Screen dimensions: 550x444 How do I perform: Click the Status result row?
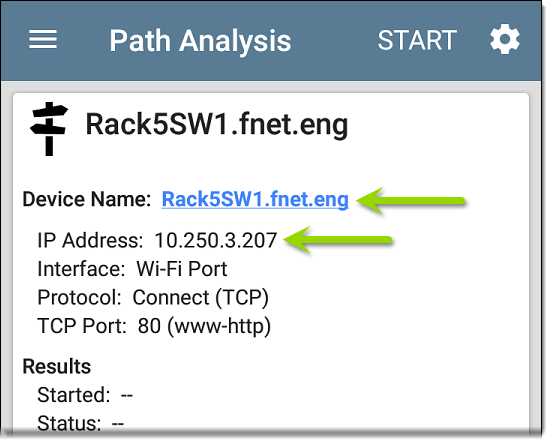pyautogui.click(x=80, y=423)
